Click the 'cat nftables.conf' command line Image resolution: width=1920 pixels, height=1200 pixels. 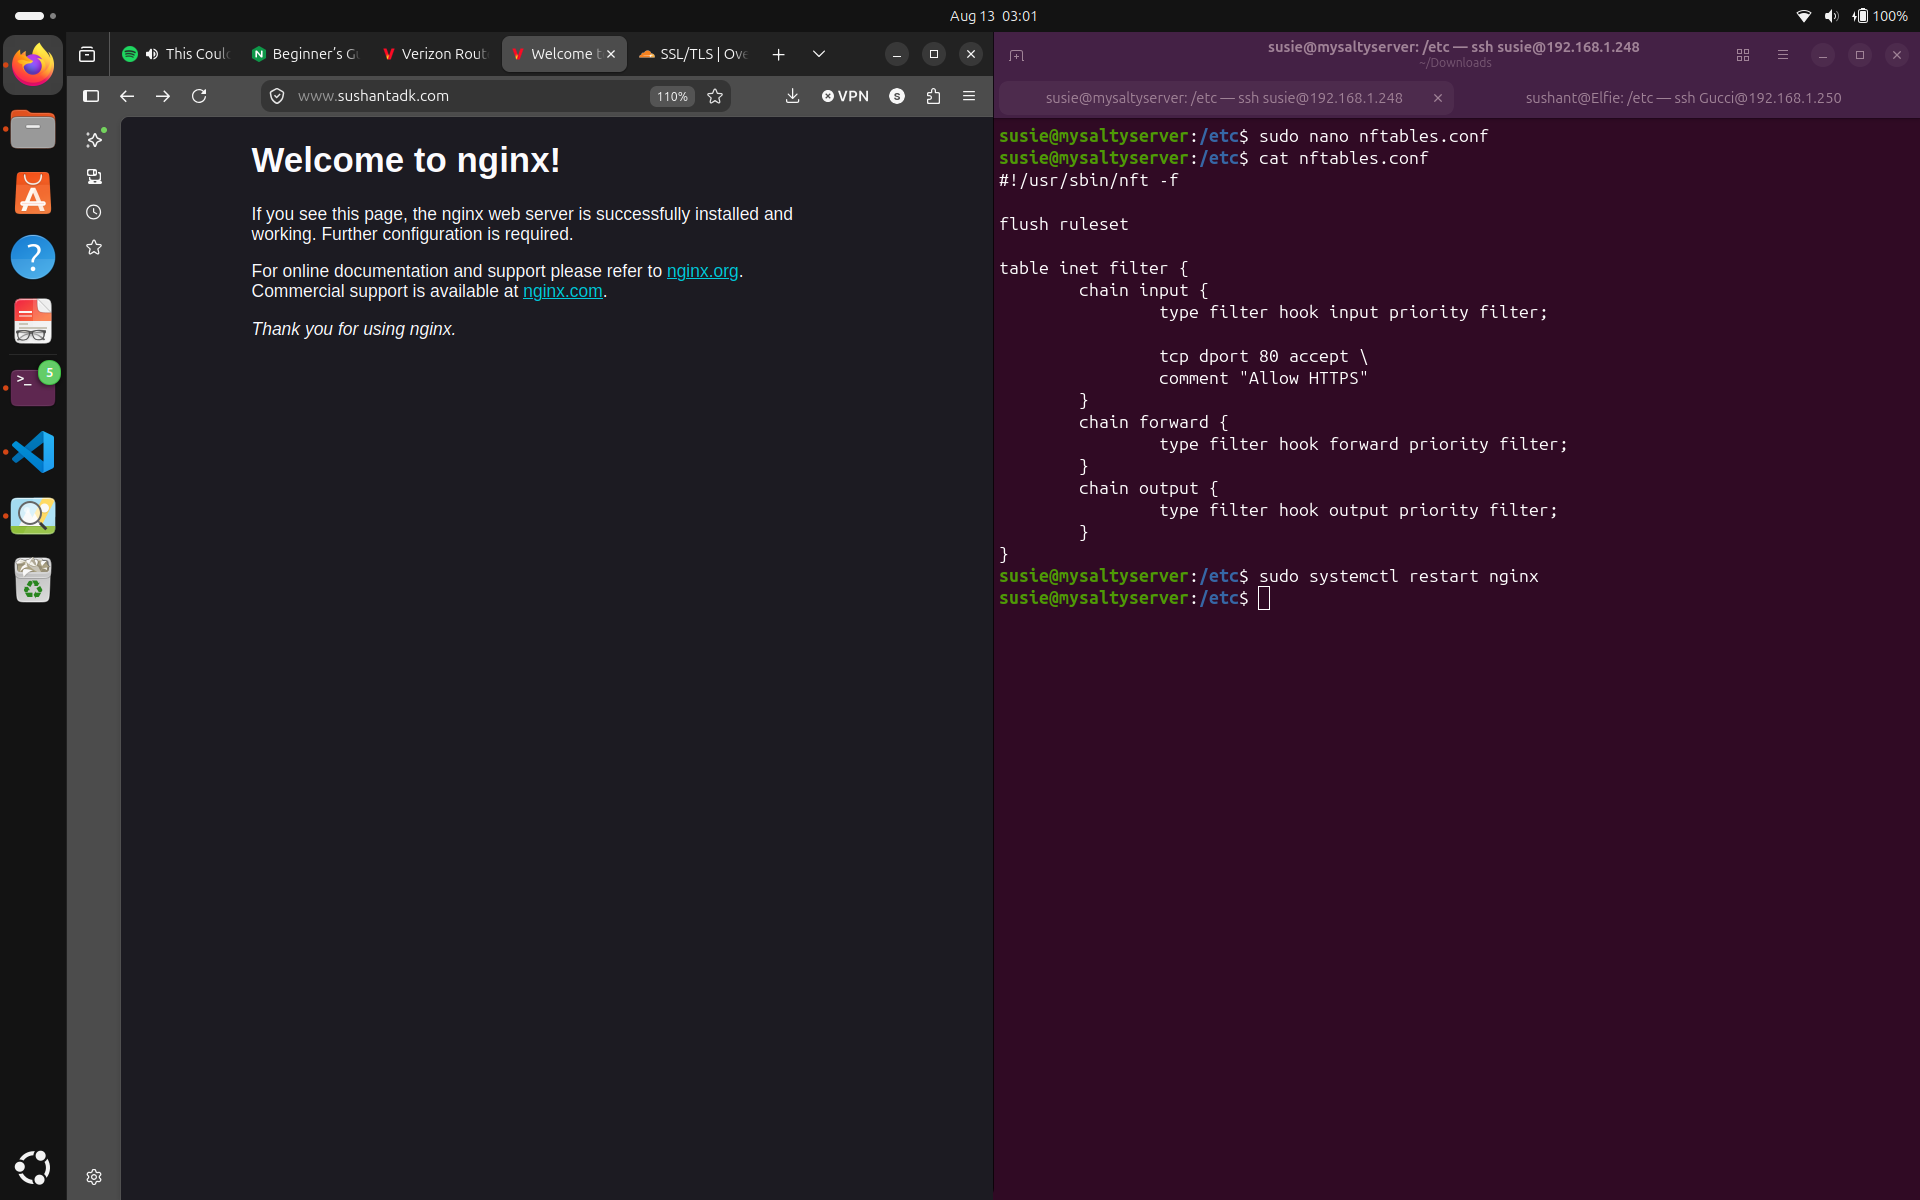(1344, 158)
